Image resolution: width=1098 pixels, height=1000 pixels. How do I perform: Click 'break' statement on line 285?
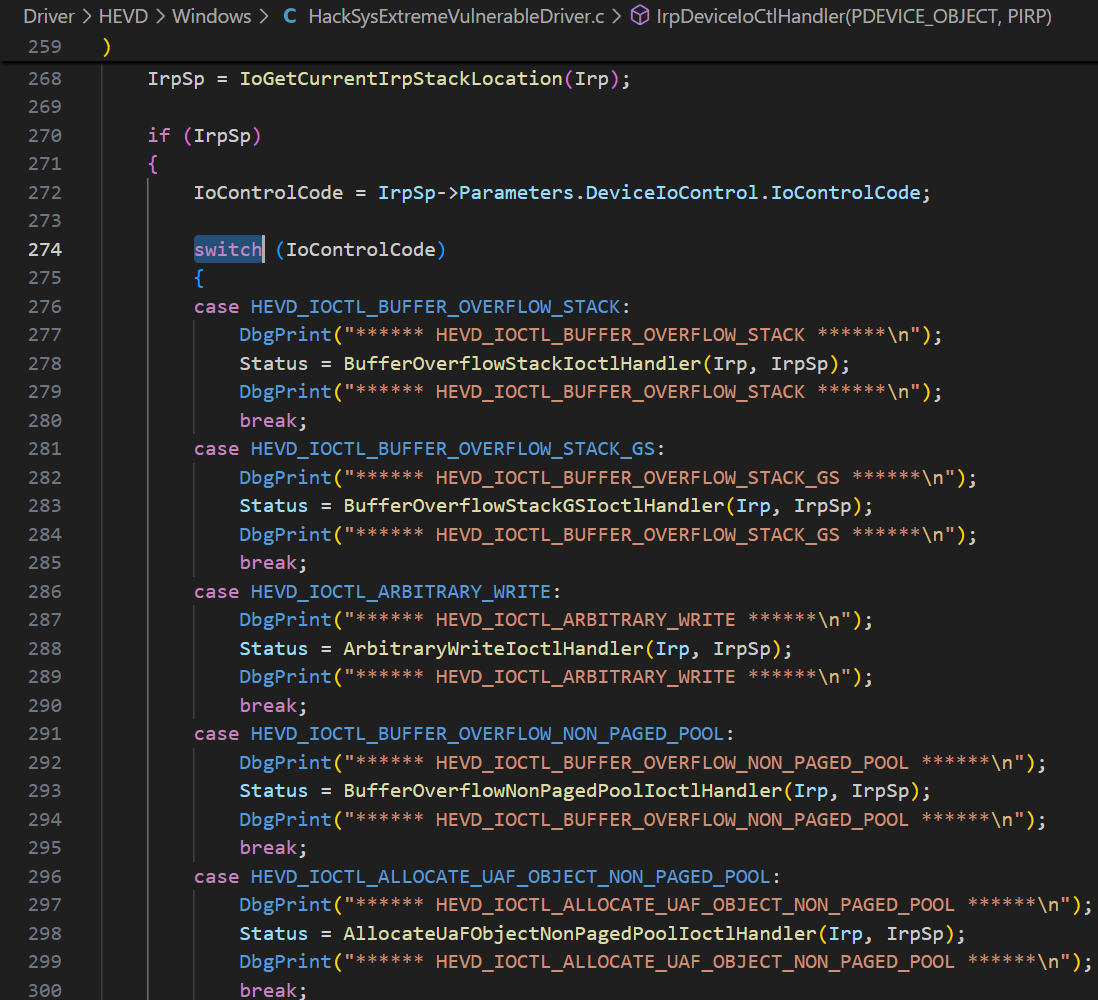point(268,563)
